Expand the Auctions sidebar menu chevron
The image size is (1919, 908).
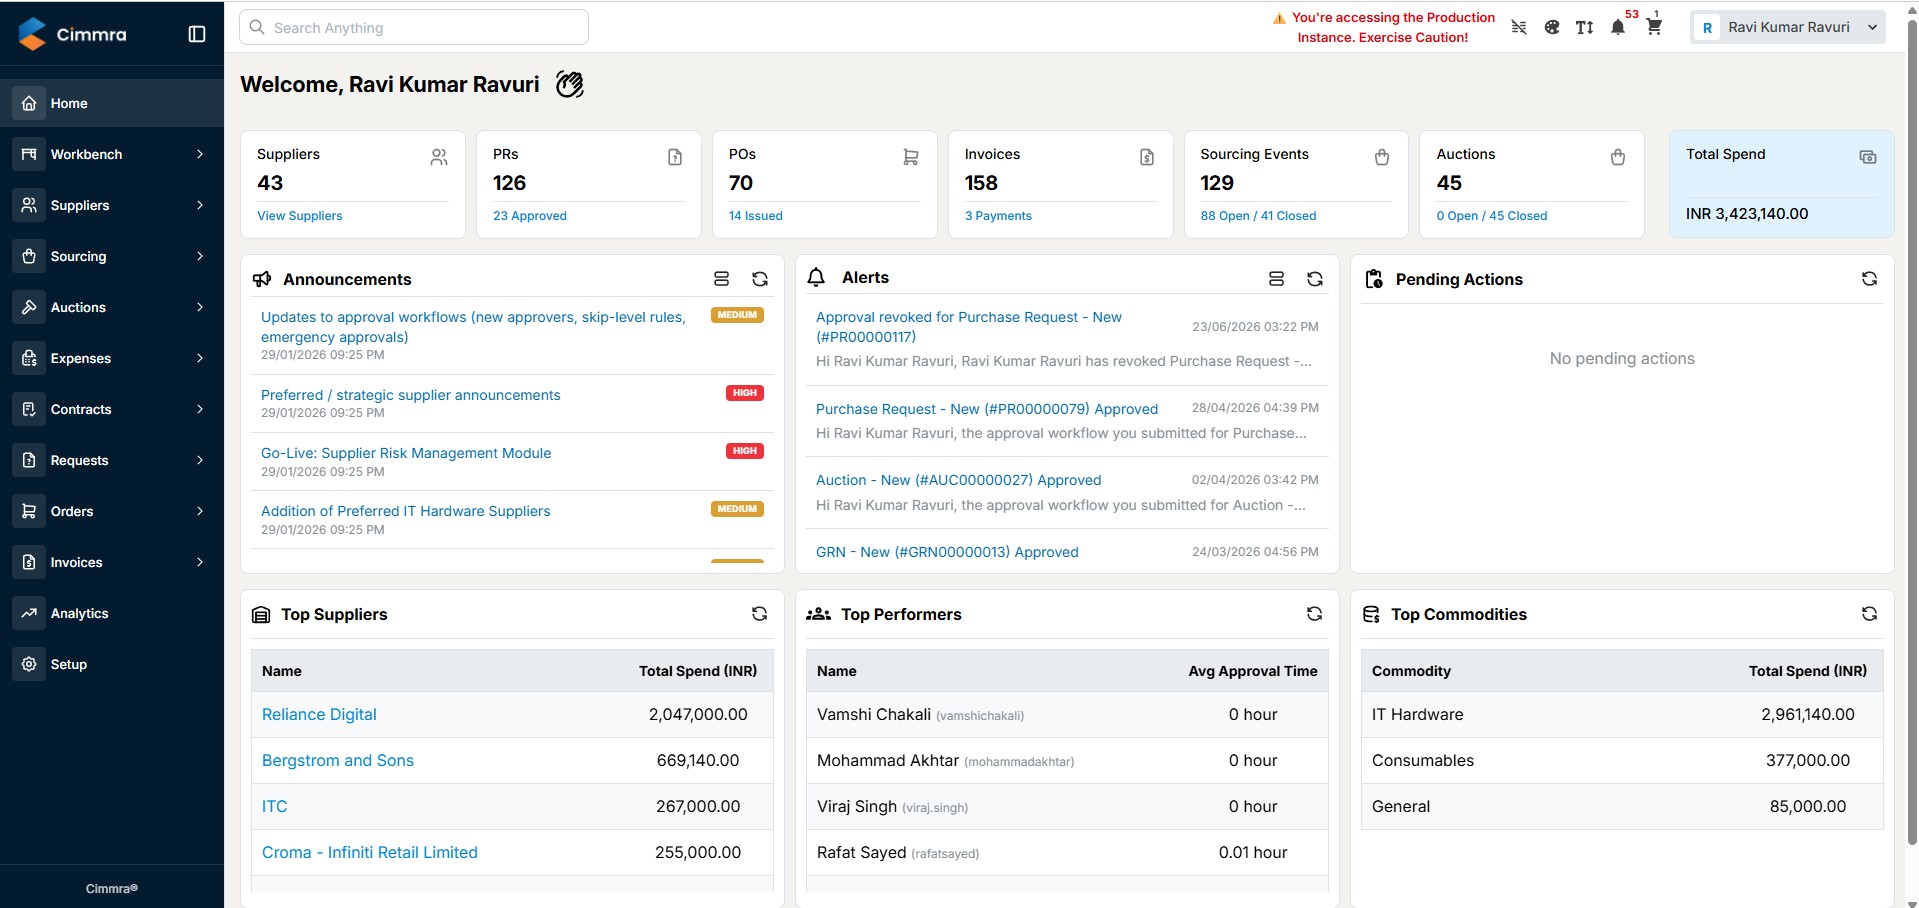[x=200, y=307]
